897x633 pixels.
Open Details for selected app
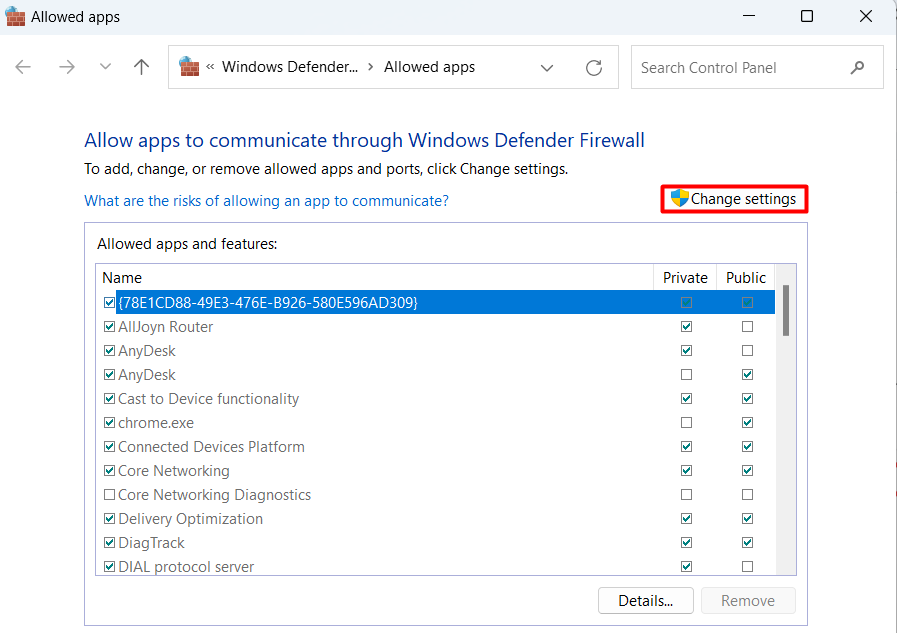(645, 600)
